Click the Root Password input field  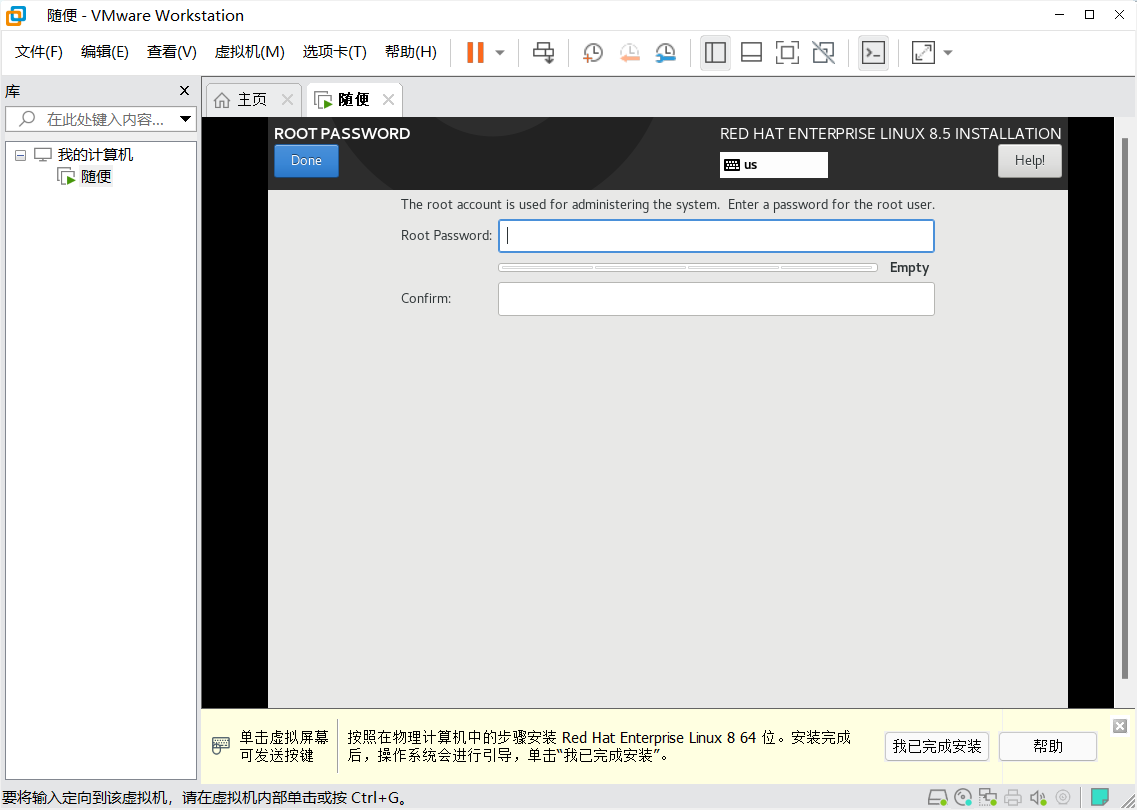[x=716, y=236]
